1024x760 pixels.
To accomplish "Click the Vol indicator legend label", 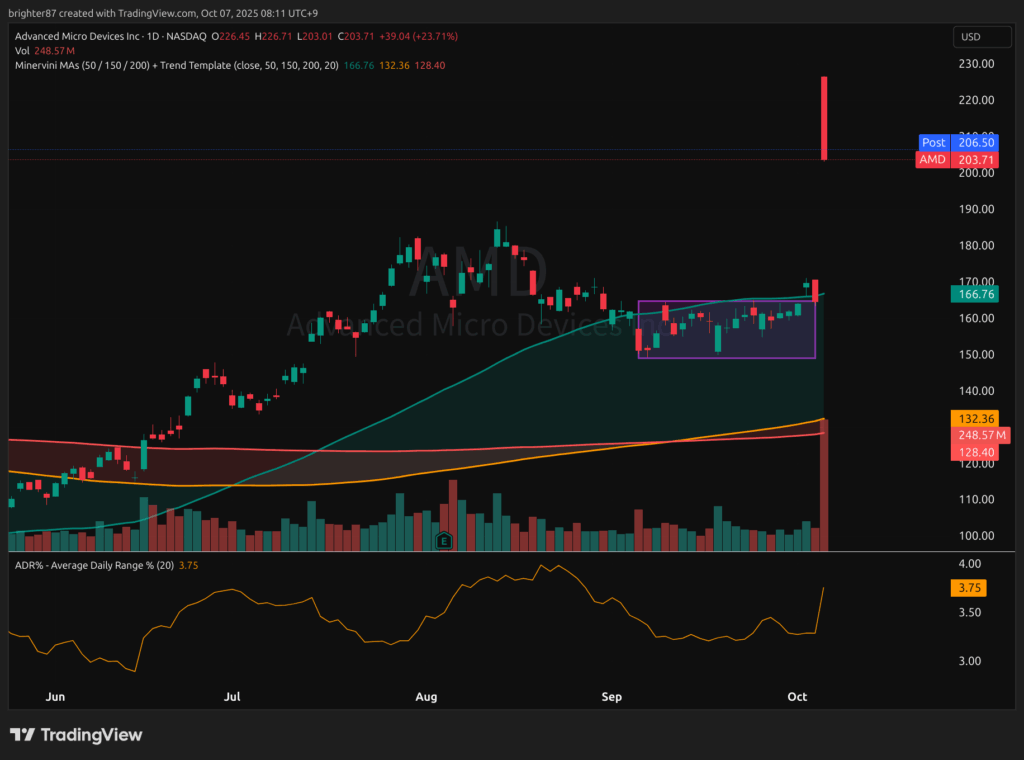I will pos(22,50).
